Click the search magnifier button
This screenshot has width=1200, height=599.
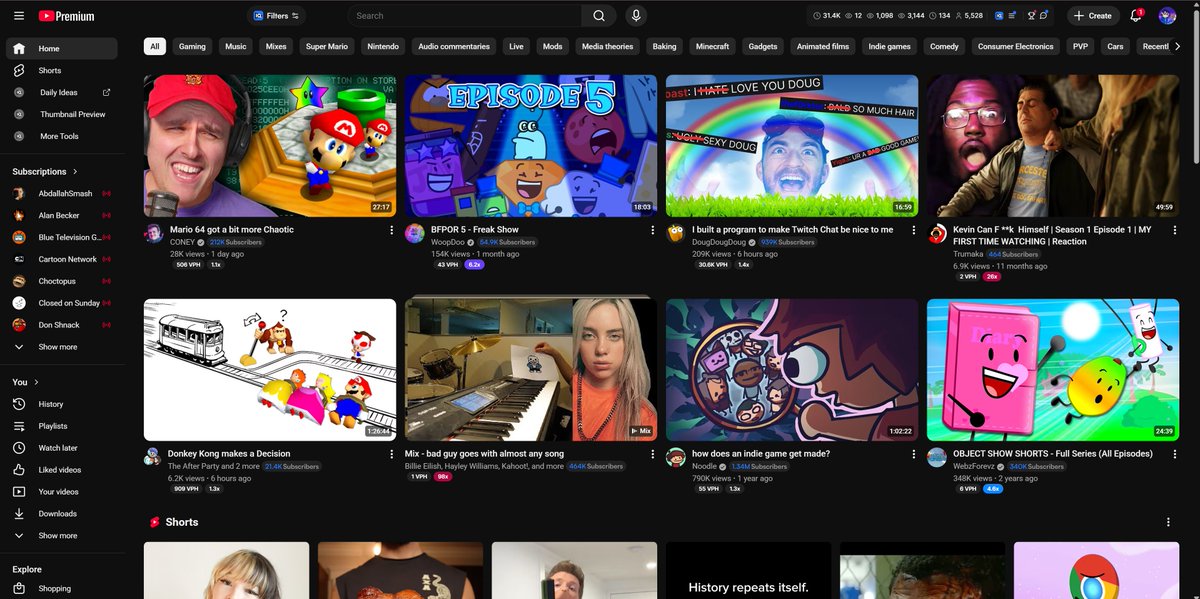(599, 16)
